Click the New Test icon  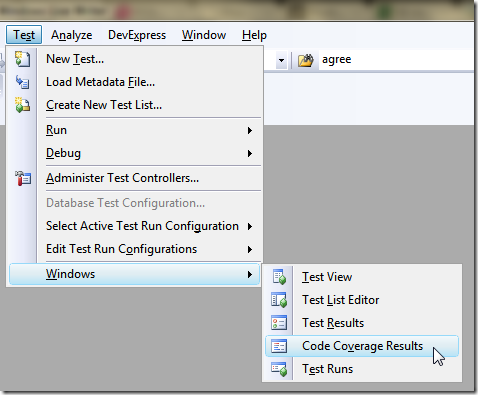pos(22,59)
